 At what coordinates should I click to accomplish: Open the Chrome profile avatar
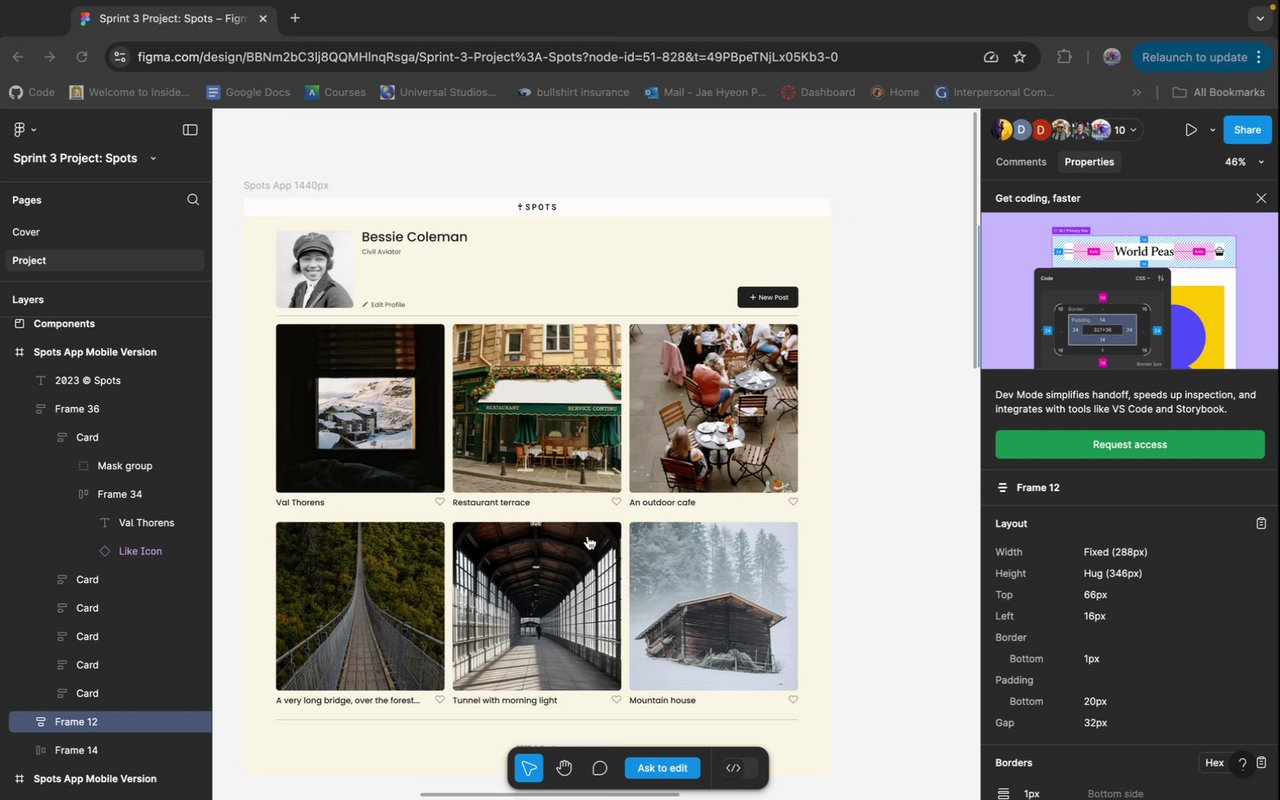pos(1111,57)
